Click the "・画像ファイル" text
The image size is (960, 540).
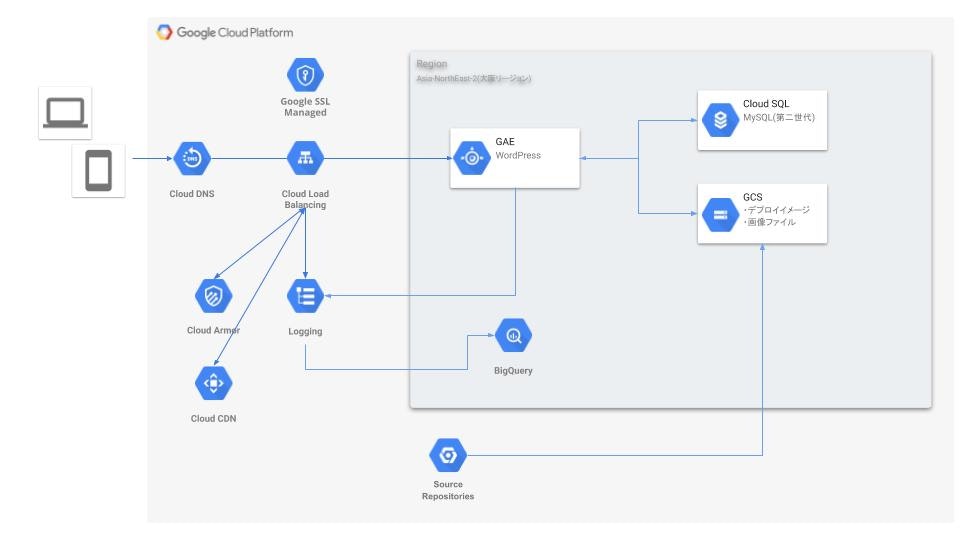click(770, 222)
